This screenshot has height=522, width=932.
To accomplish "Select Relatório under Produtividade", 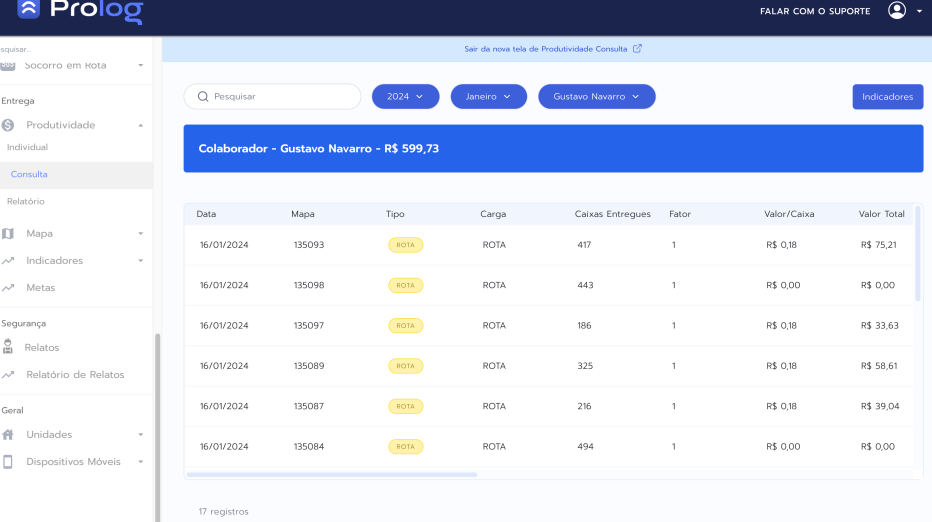I will [26, 201].
